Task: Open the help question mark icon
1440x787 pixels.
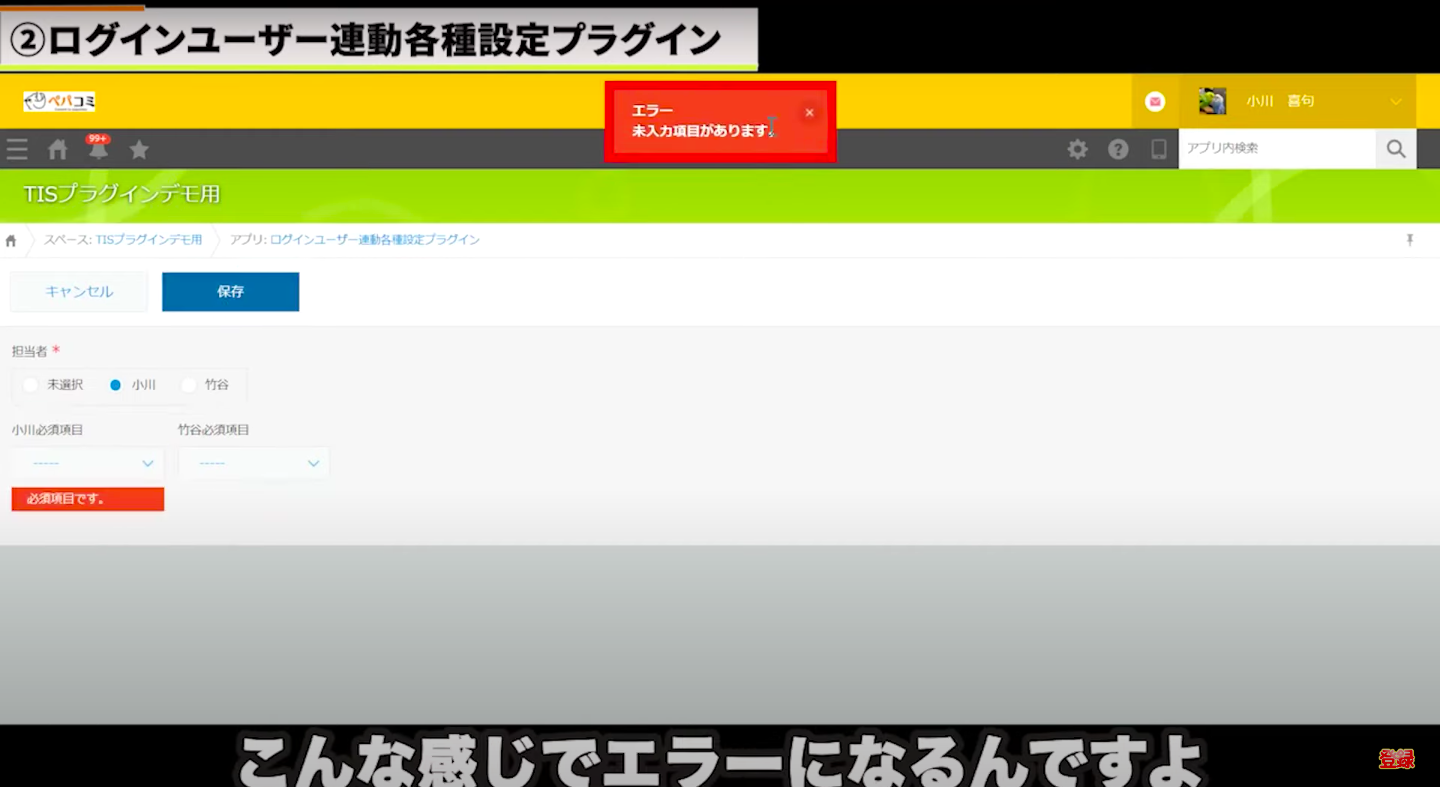Action: [x=1118, y=150]
